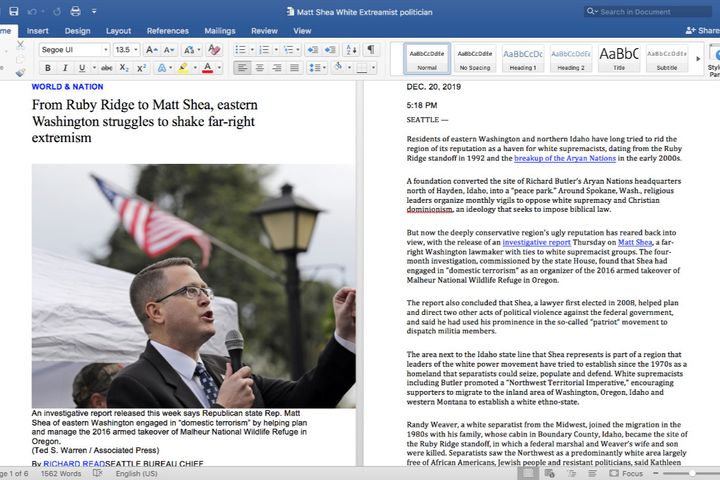Click the Redo/Repeat icon
The width and height of the screenshot is (720, 480).
click(57, 11)
